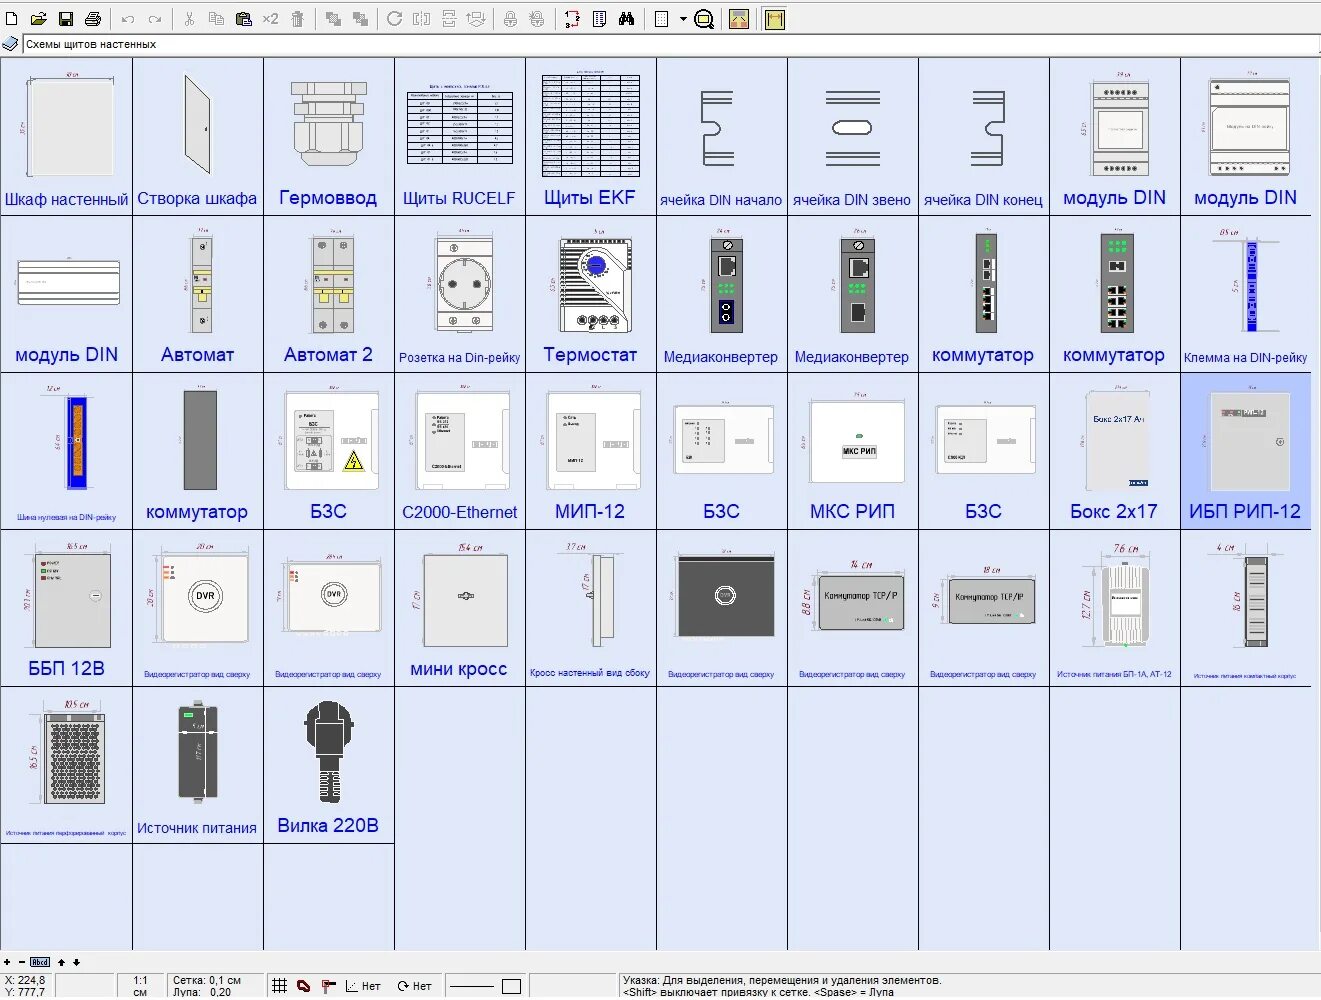Open file with the folder icon
This screenshot has height=1000, width=1321.
point(38,19)
